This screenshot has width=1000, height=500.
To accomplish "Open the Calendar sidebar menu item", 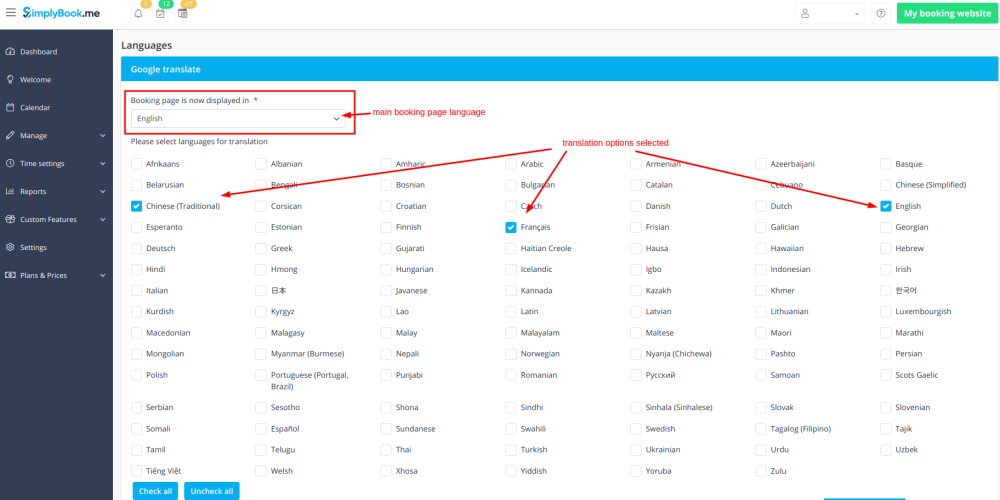I will [35, 107].
